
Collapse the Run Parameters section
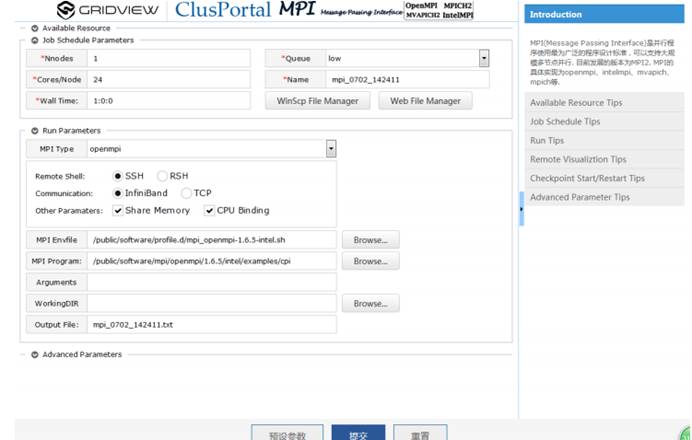(x=34, y=131)
